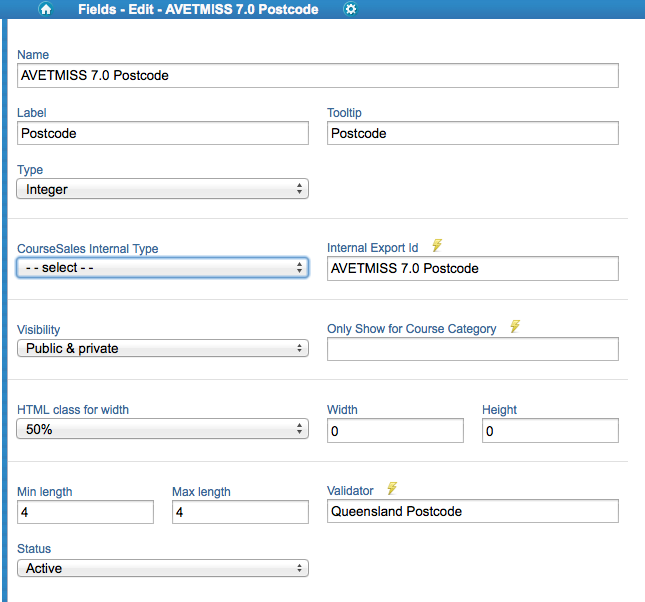
Task: Click into the Max length field
Action: click(x=240, y=512)
